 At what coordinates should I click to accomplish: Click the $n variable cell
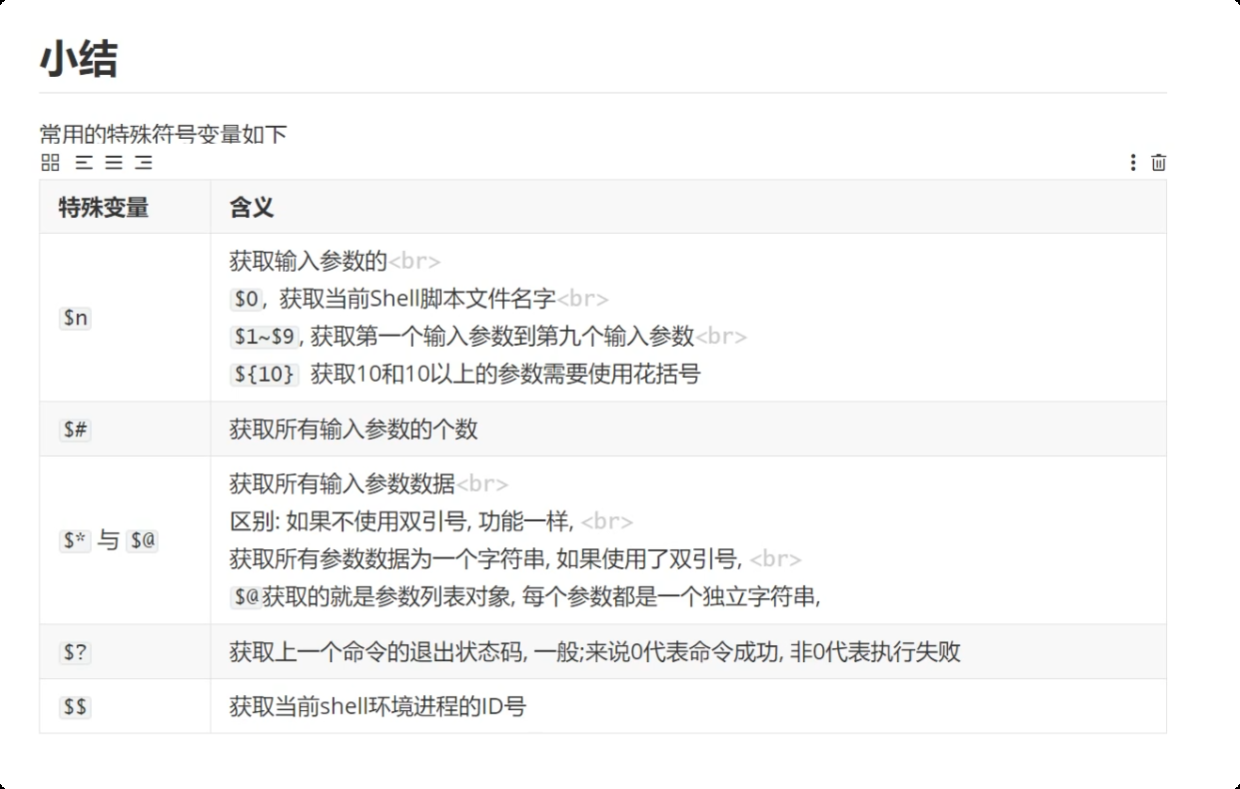[x=125, y=318]
